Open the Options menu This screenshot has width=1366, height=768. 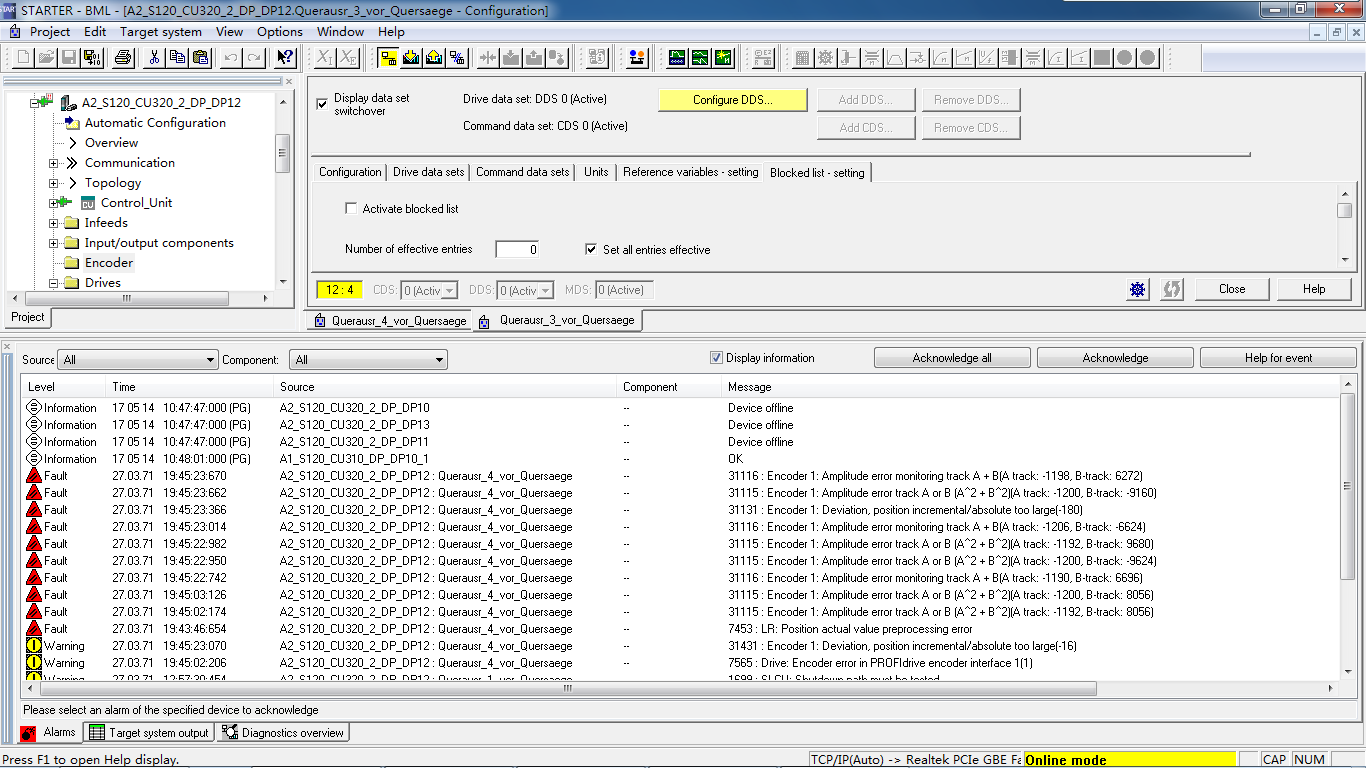click(280, 31)
